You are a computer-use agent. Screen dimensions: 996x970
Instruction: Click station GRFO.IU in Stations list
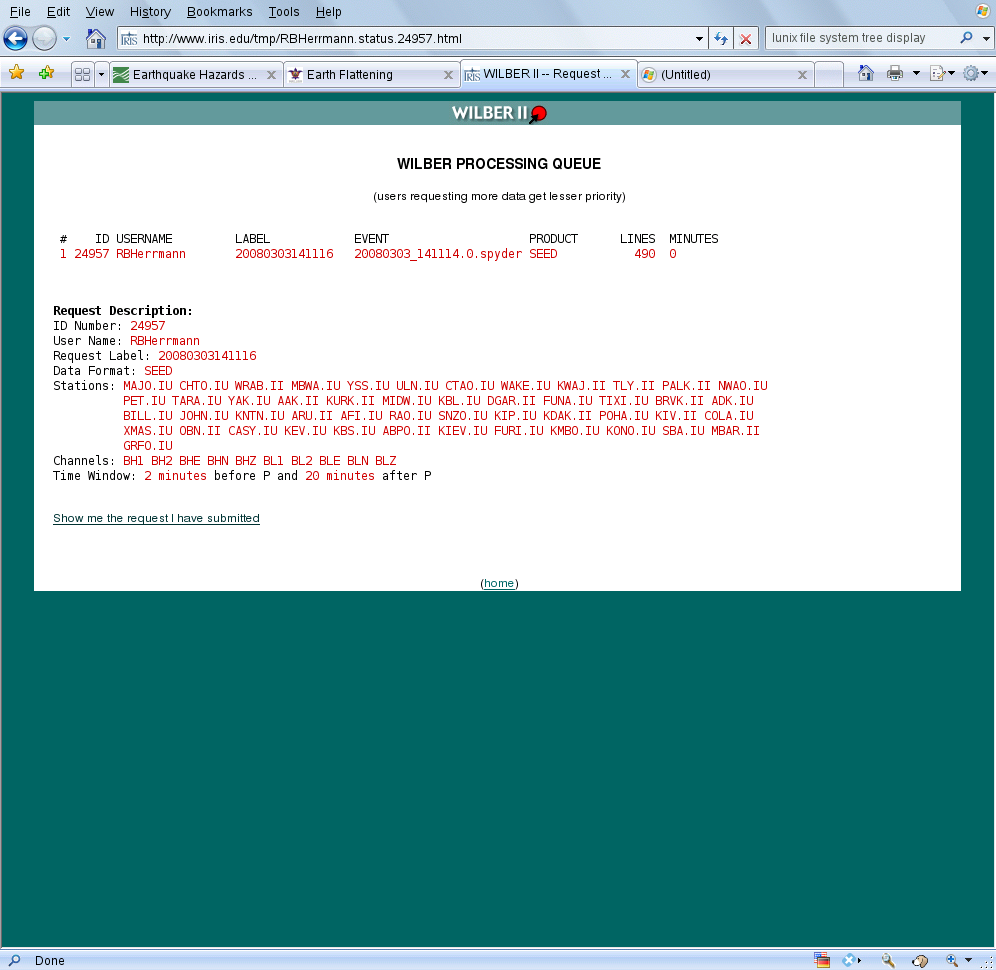(x=147, y=445)
